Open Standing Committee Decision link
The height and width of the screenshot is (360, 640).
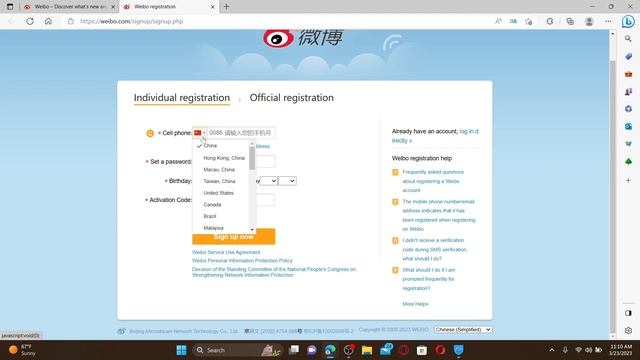[x=274, y=272]
